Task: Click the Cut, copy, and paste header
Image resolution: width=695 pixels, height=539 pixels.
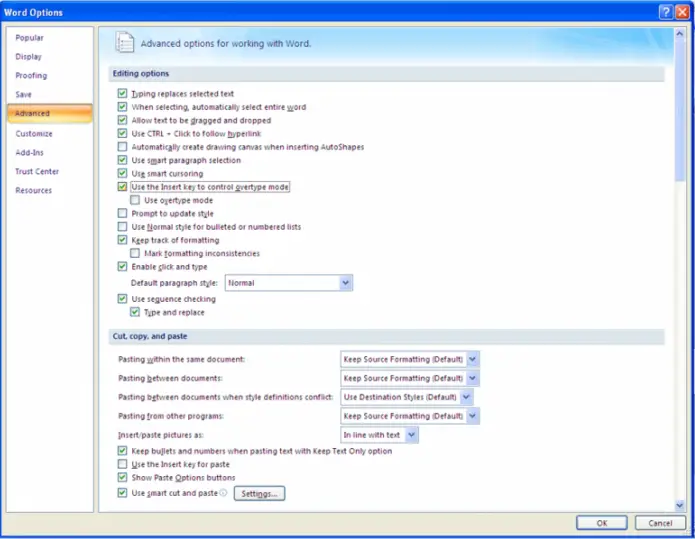Action: [386, 336]
